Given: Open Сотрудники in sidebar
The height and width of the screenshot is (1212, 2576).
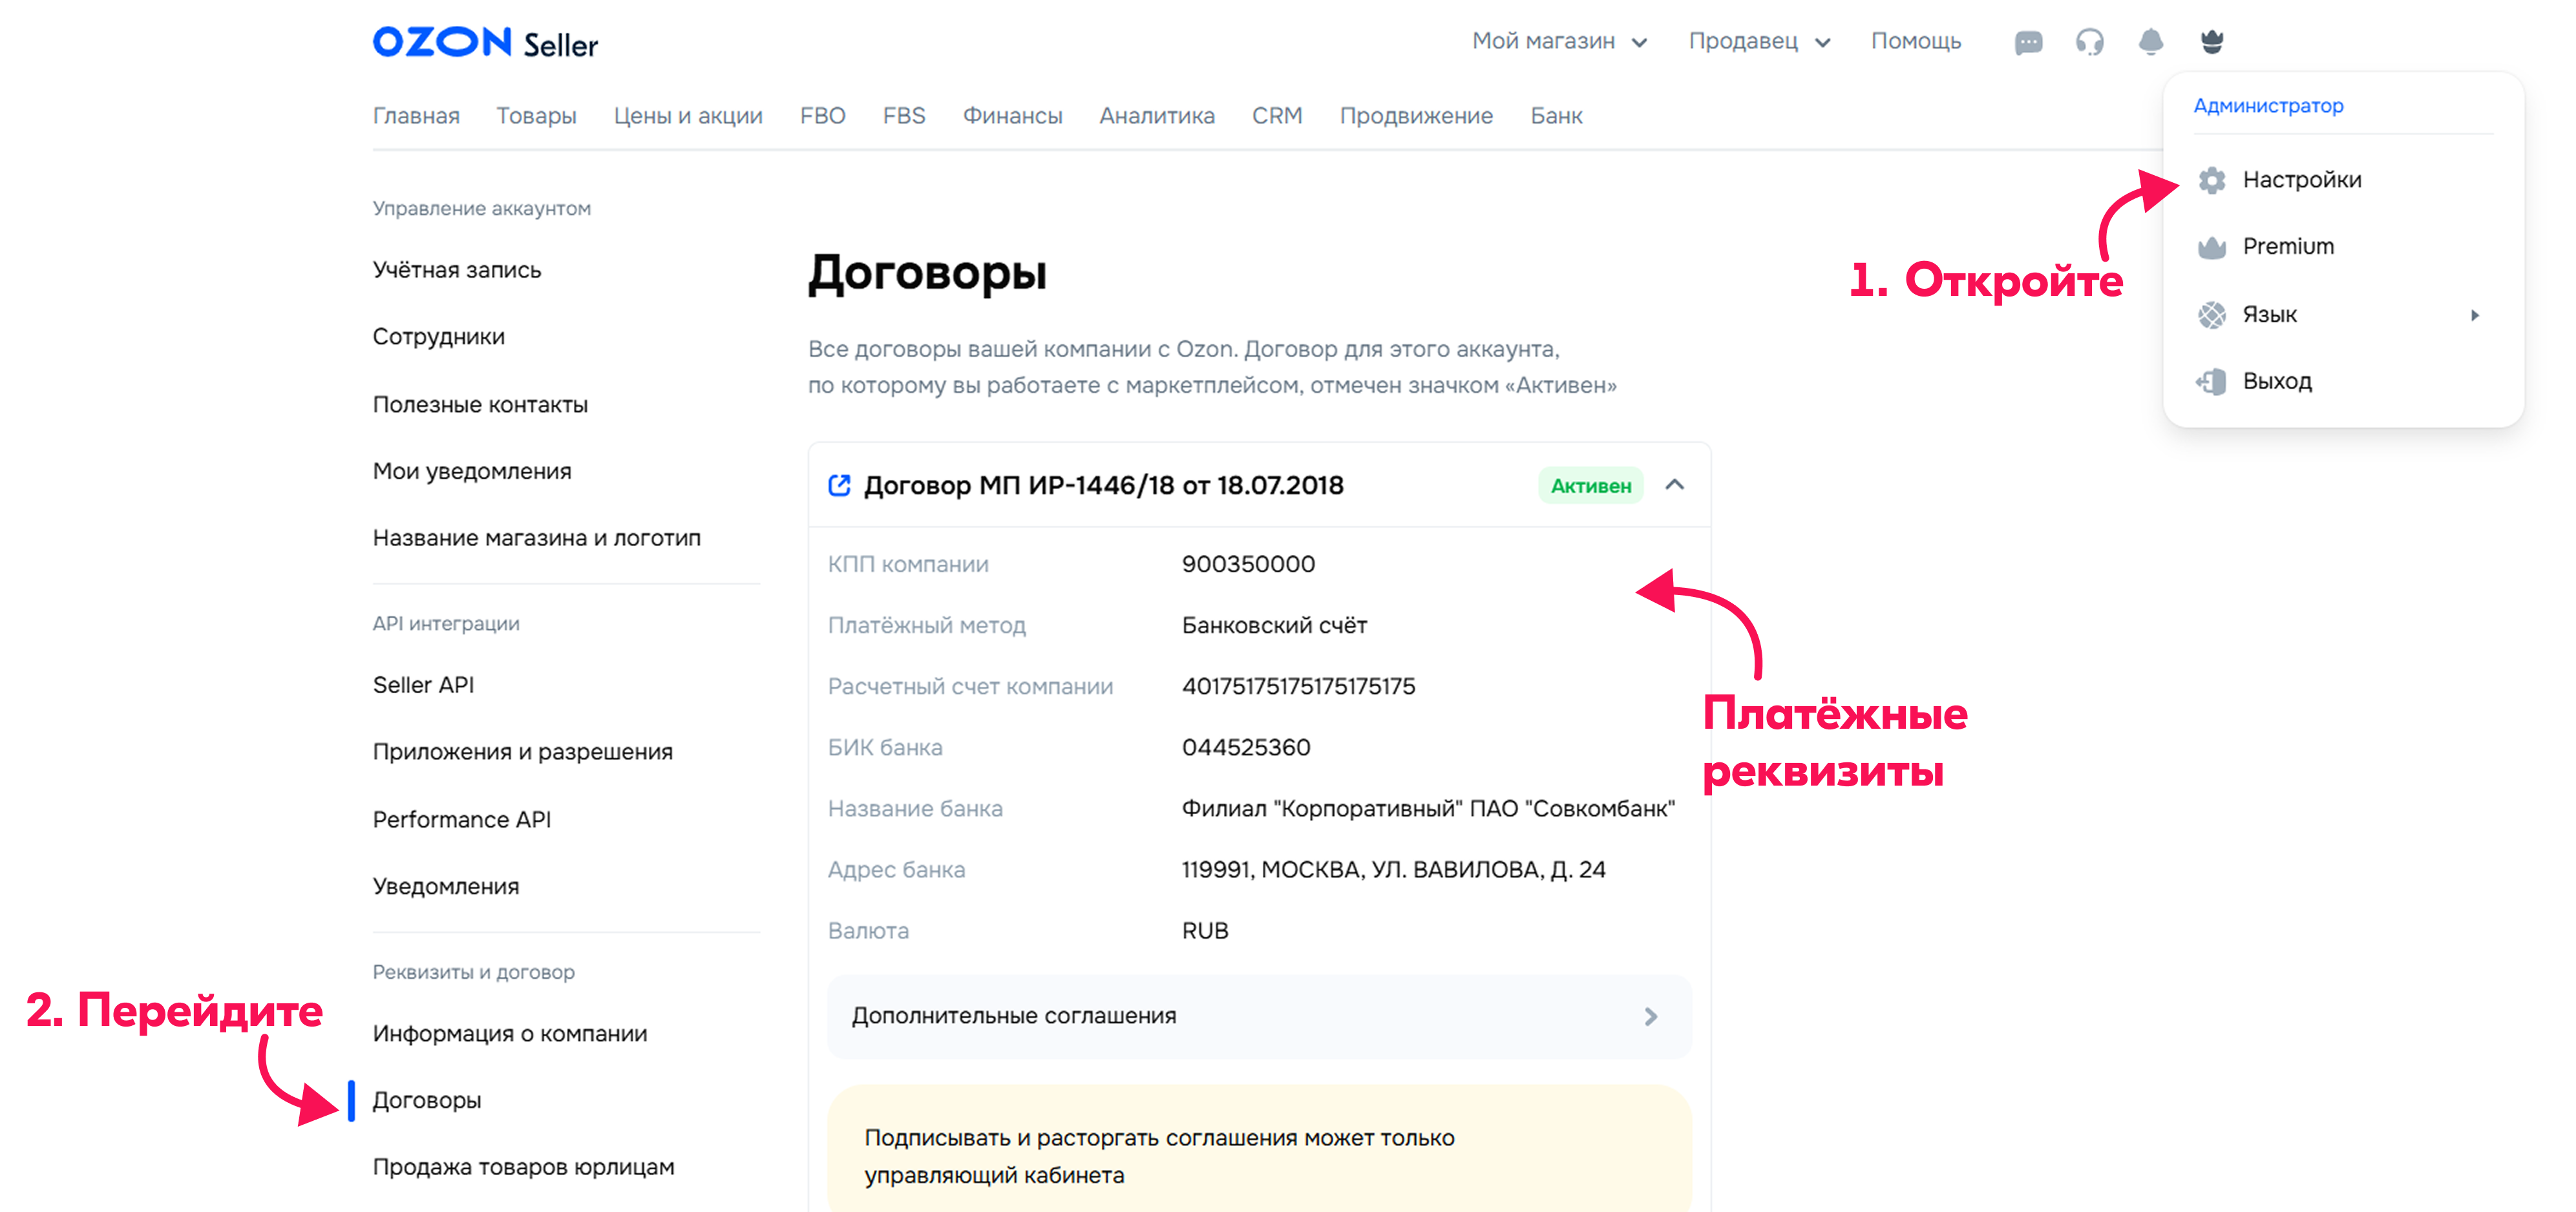Looking at the screenshot, I should [438, 337].
